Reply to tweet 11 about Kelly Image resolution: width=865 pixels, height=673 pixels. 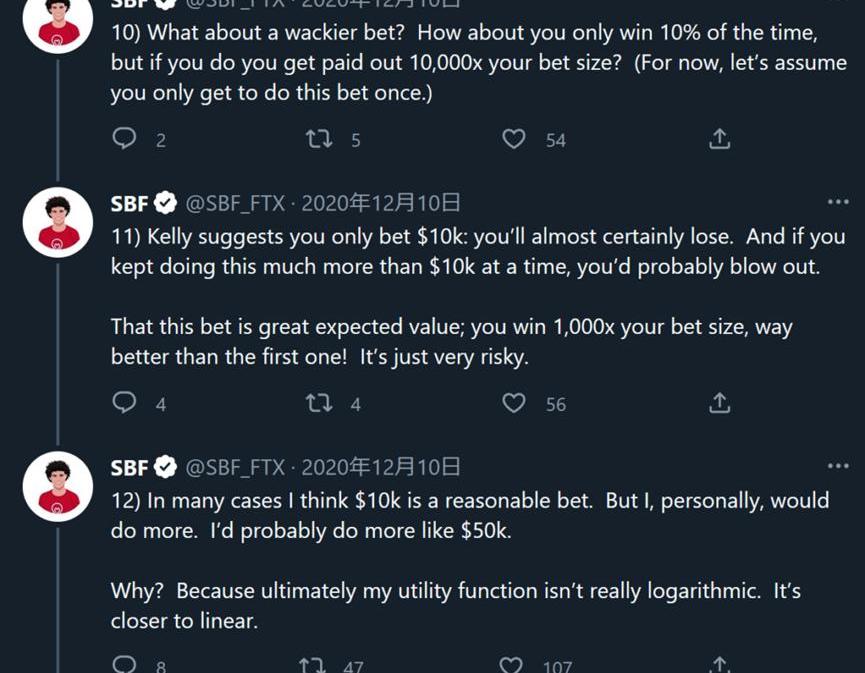[124, 403]
